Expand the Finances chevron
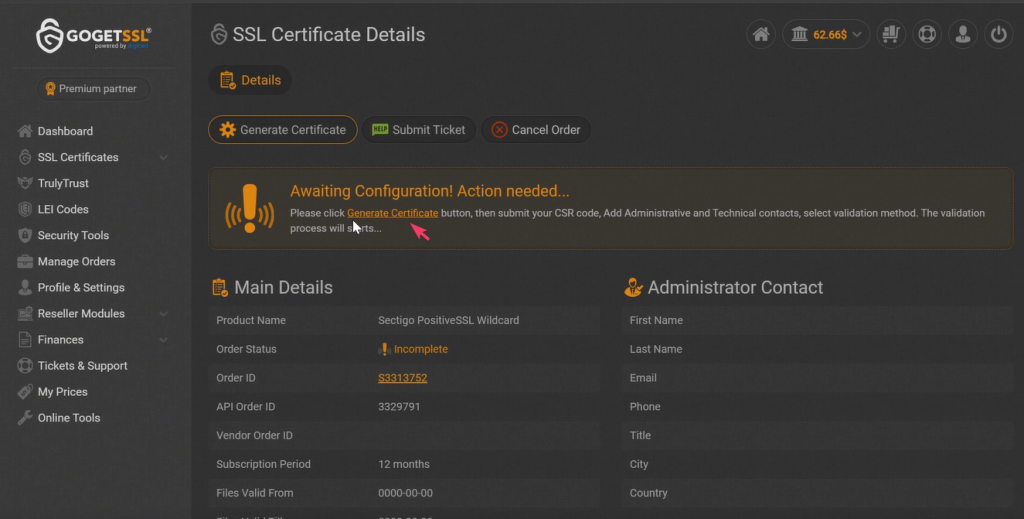This screenshot has width=1024, height=519. (163, 340)
